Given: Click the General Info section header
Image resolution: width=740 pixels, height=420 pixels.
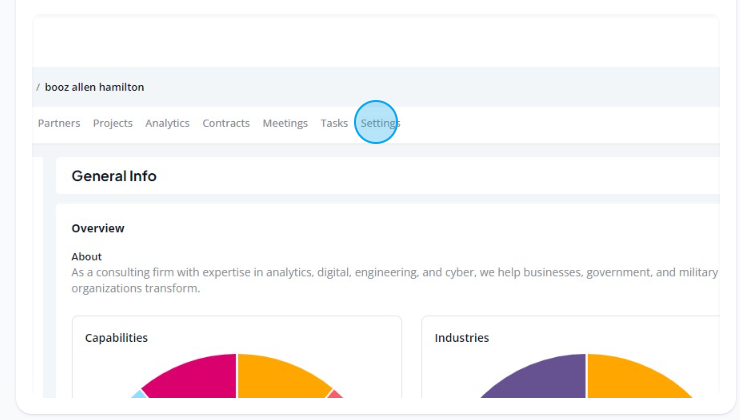Looking at the screenshot, I should (x=114, y=176).
